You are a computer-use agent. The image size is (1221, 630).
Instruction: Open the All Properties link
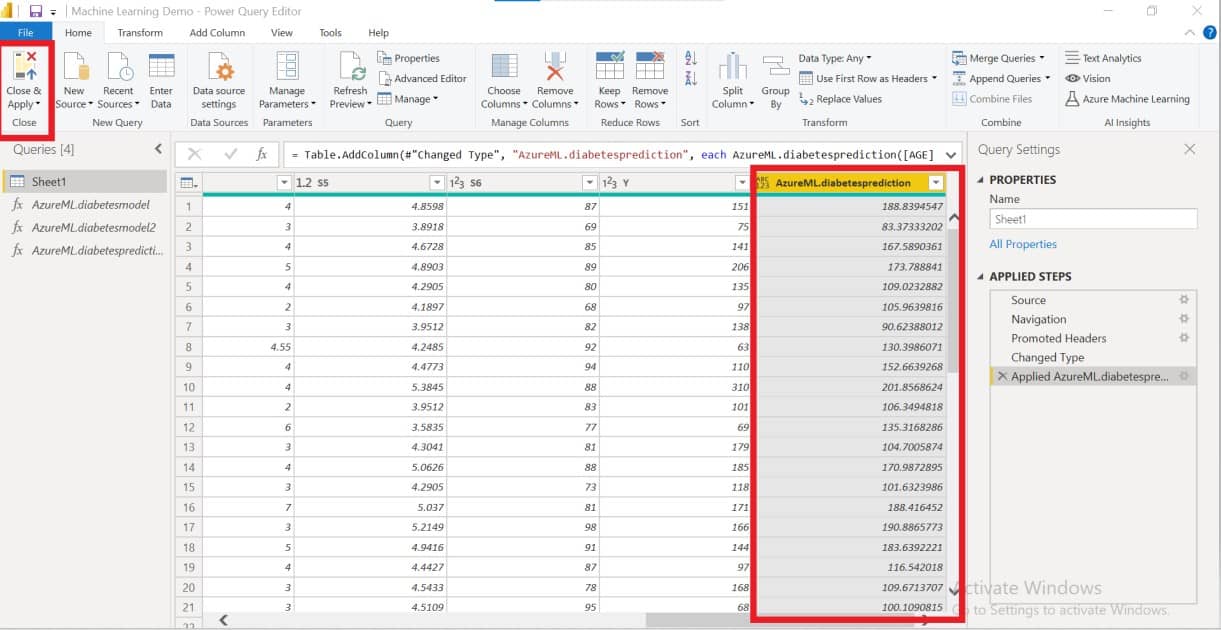tap(1023, 244)
